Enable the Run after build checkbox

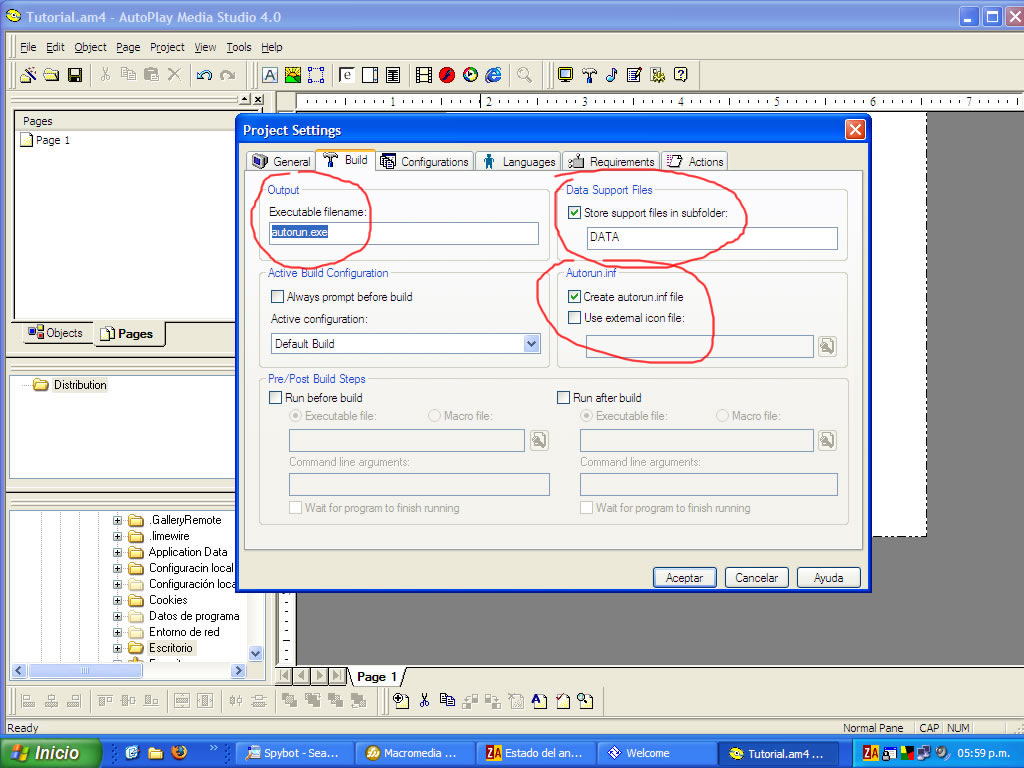click(x=564, y=398)
